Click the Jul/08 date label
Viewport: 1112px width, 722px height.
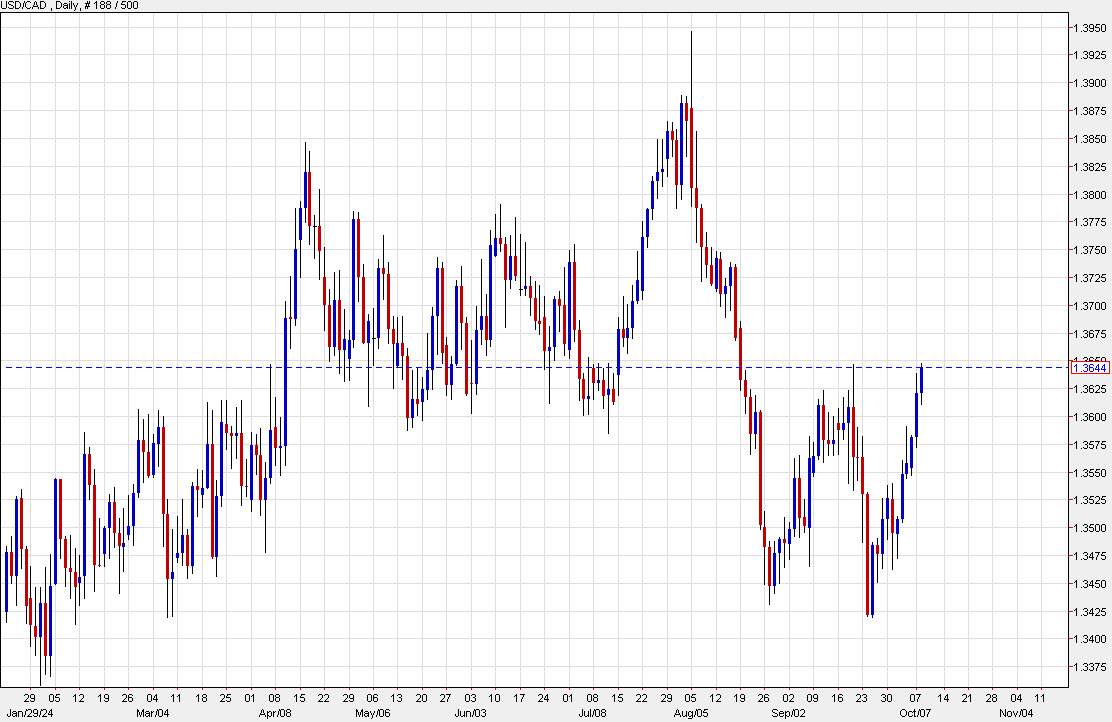point(594,713)
